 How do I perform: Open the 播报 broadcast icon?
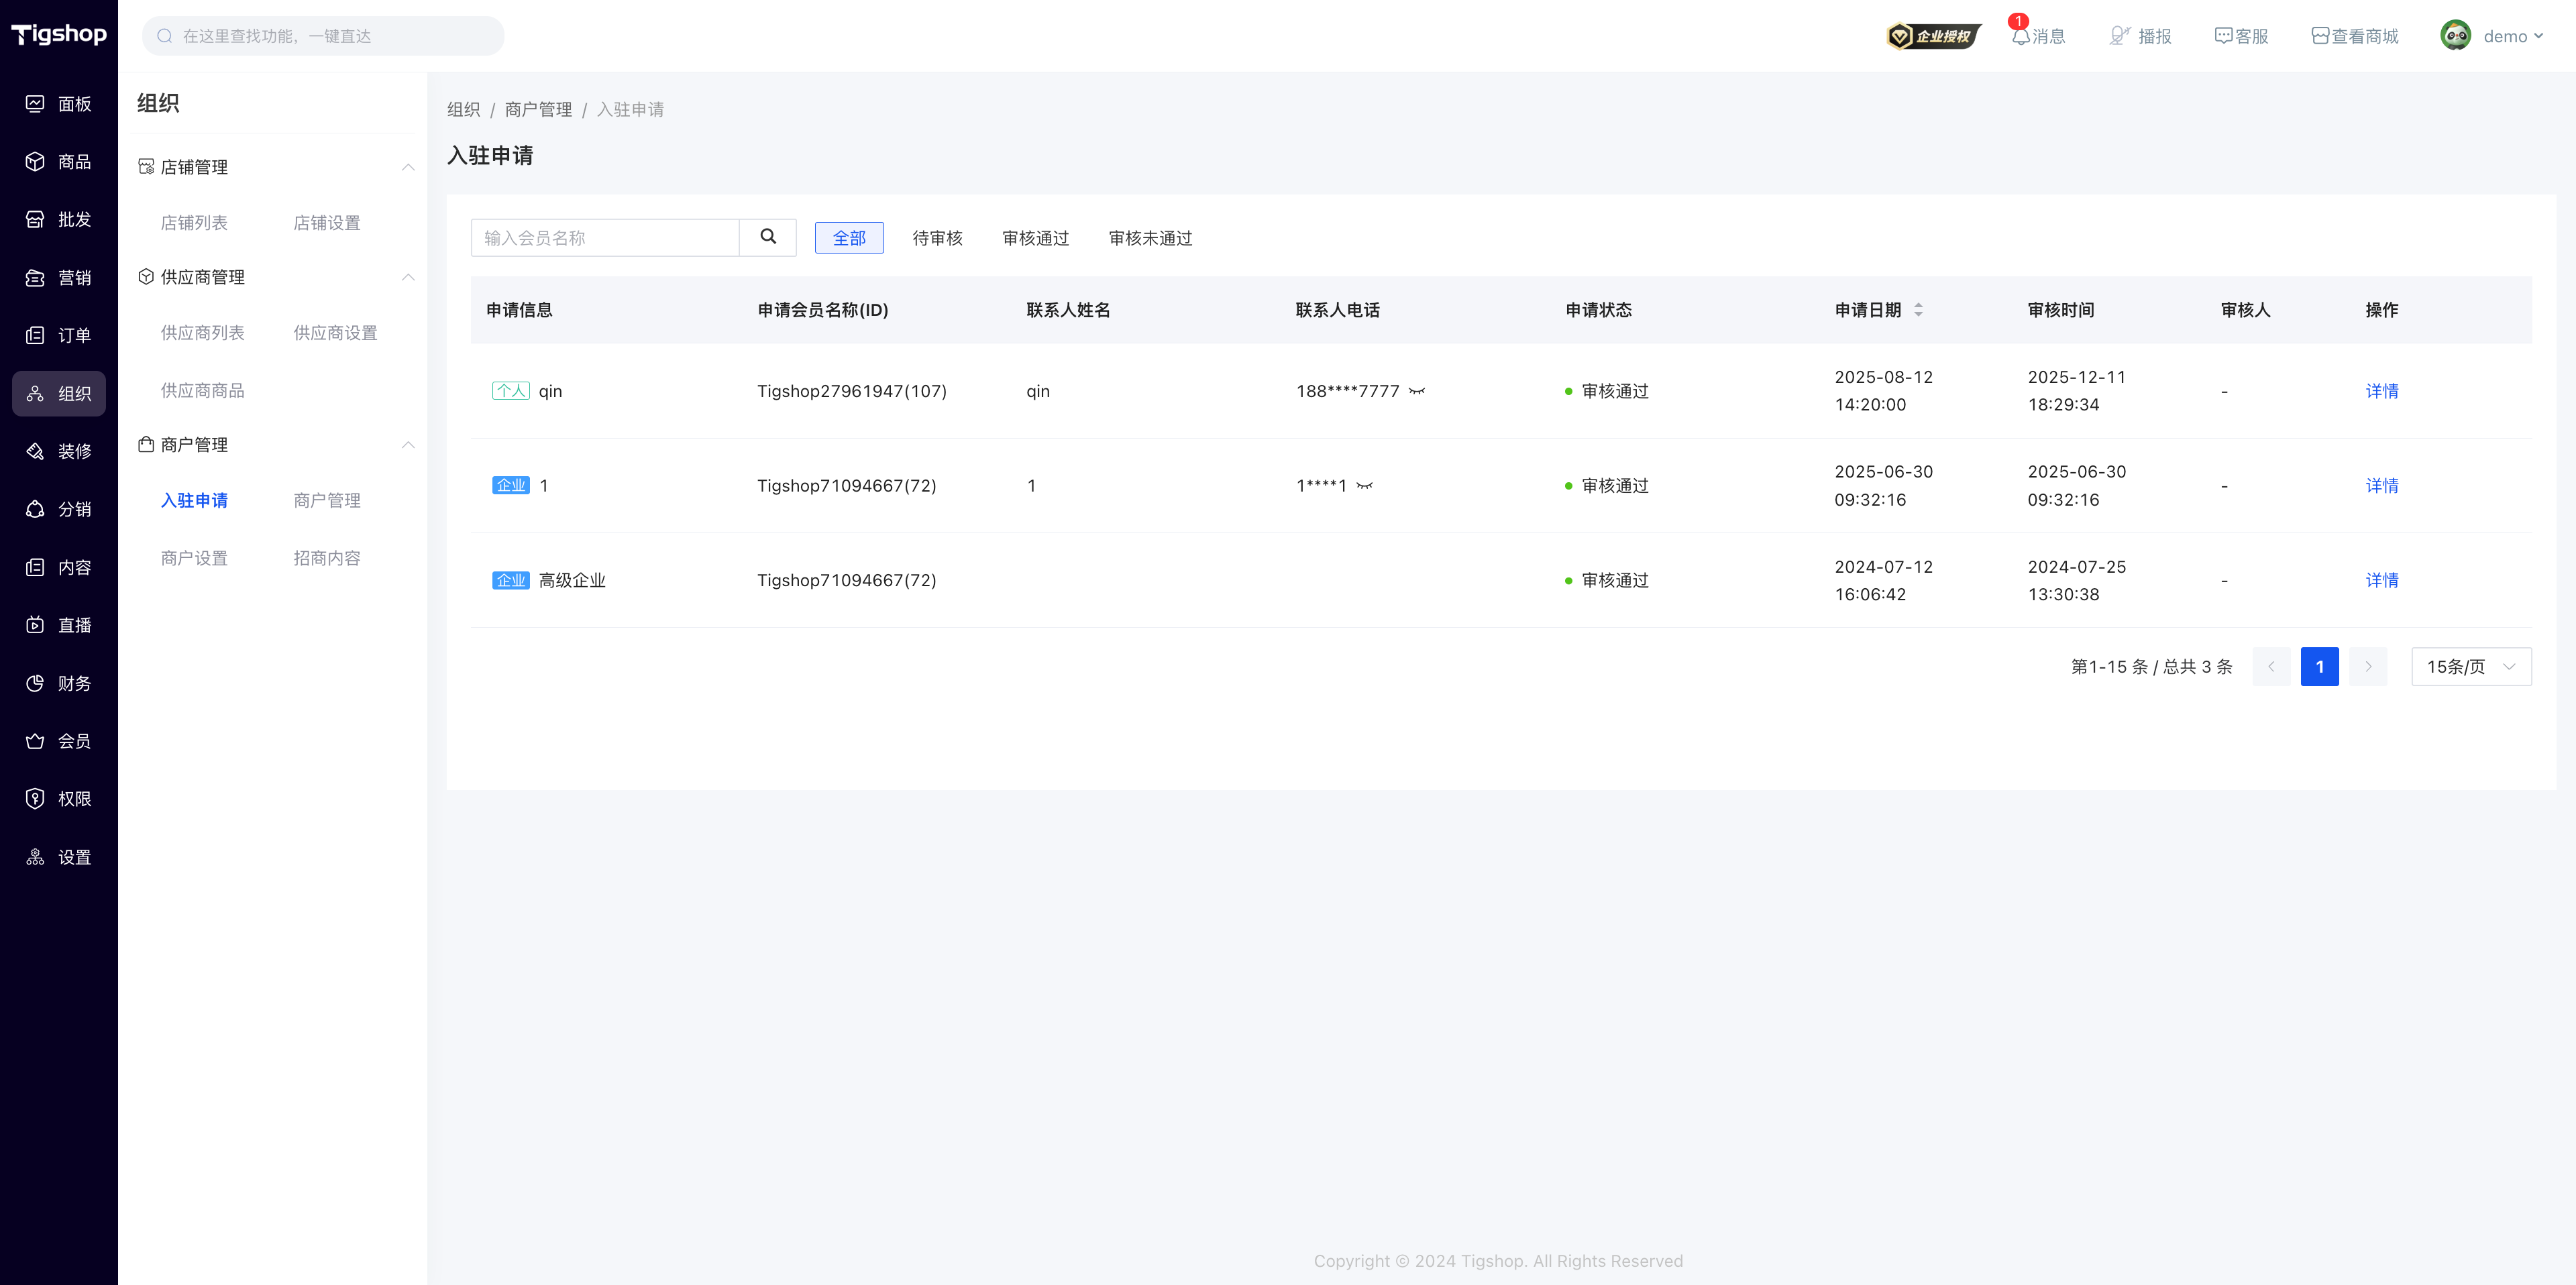click(x=2120, y=36)
